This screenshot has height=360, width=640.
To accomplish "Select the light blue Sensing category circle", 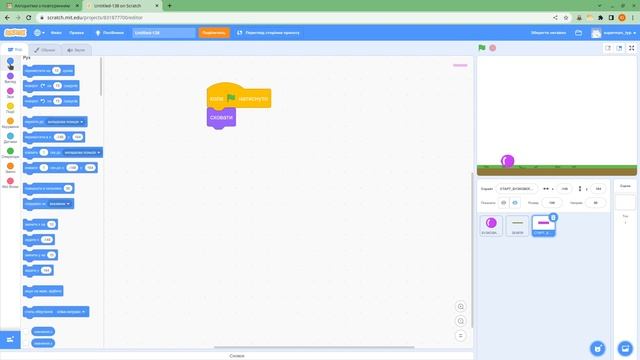I will click(x=10, y=136).
